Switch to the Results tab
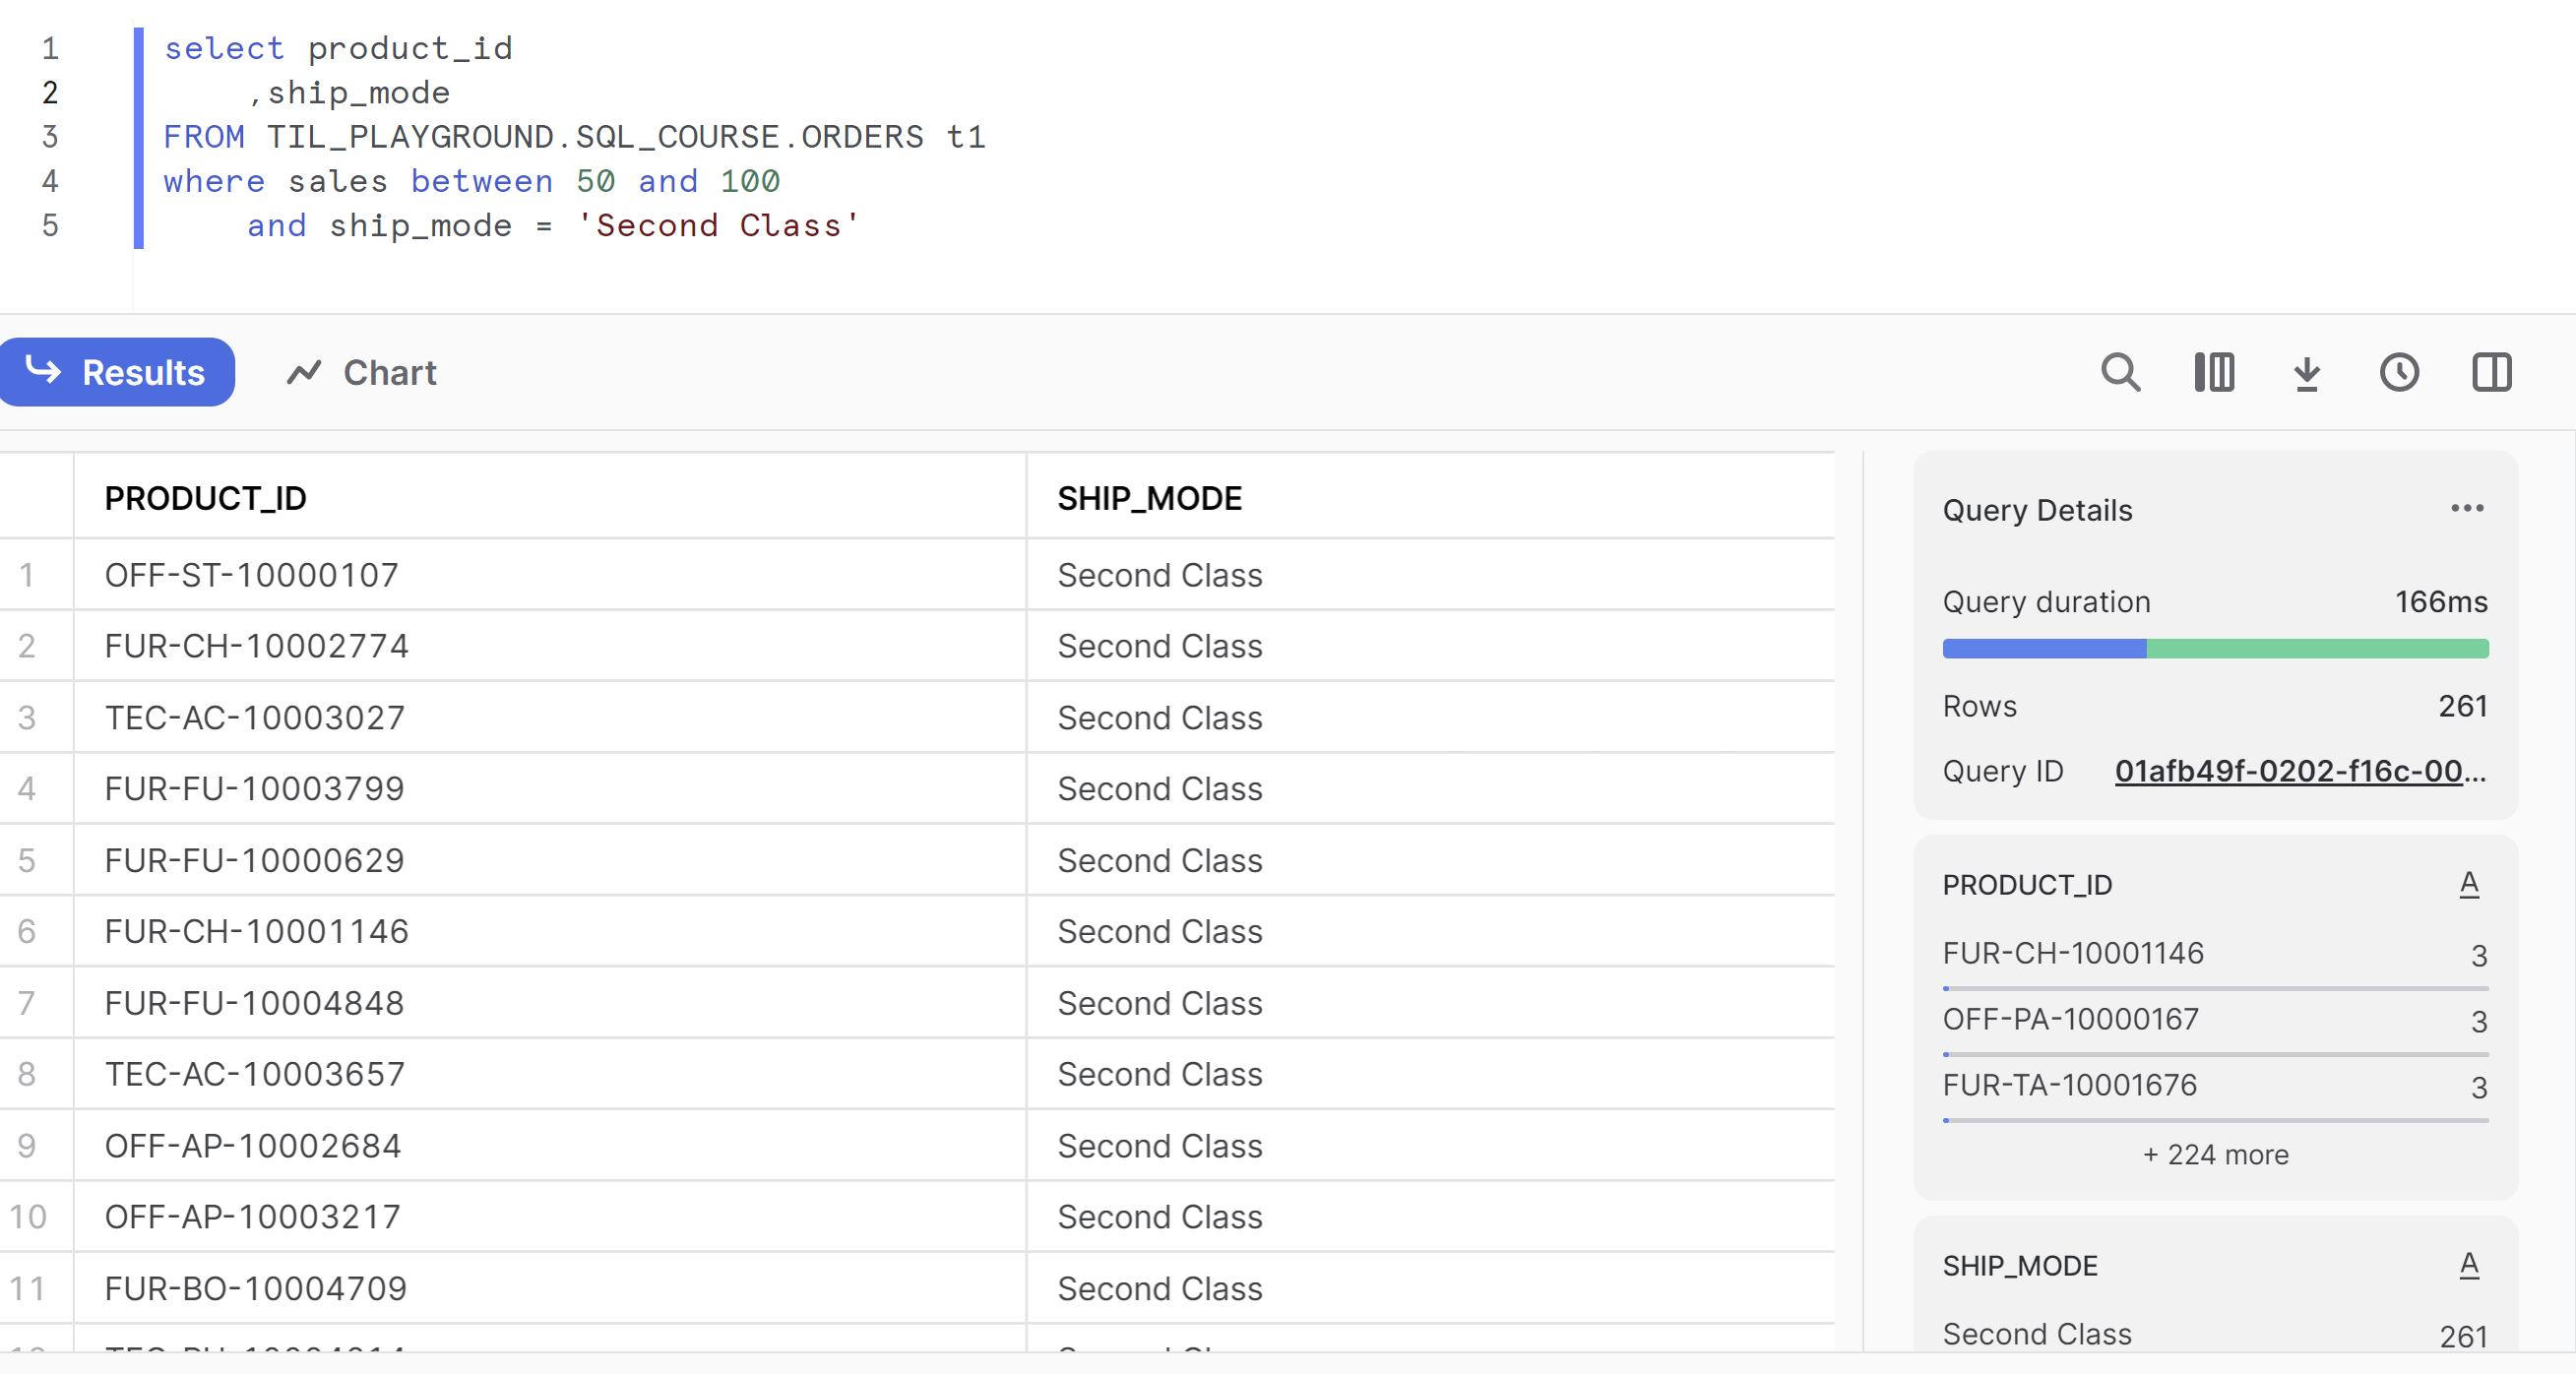 (117, 372)
